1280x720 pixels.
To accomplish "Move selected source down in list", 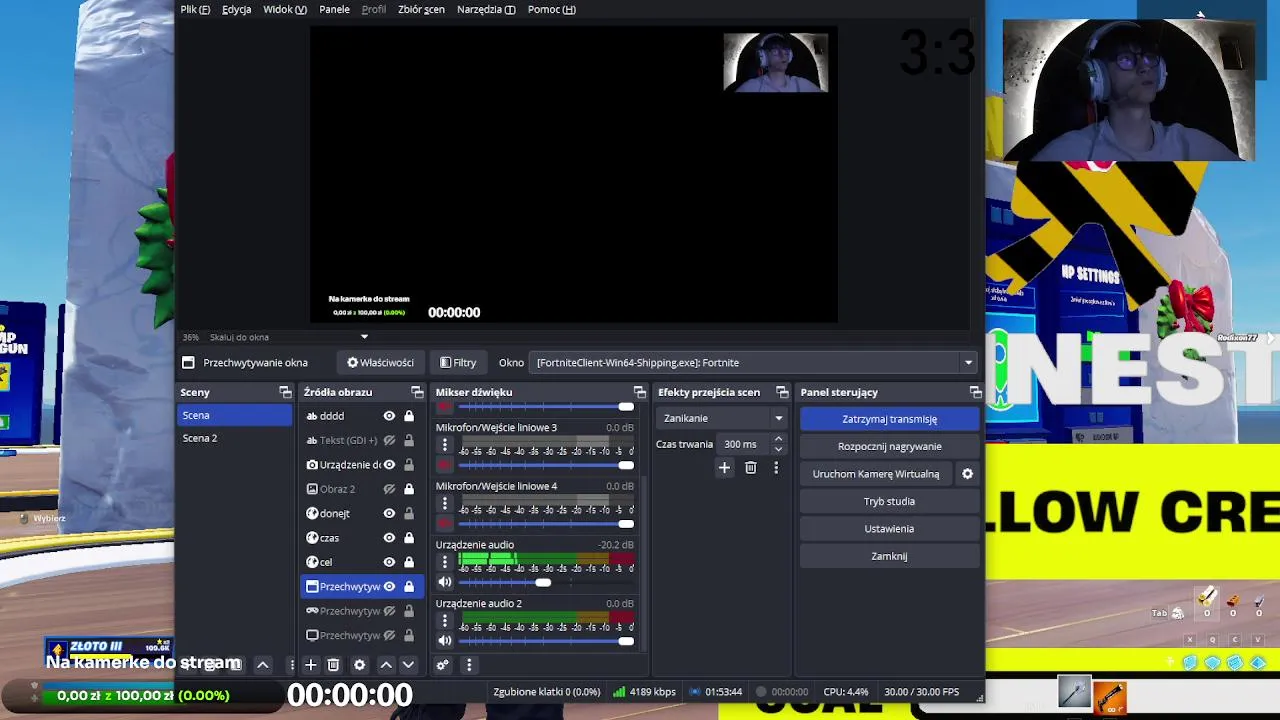I will point(408,665).
